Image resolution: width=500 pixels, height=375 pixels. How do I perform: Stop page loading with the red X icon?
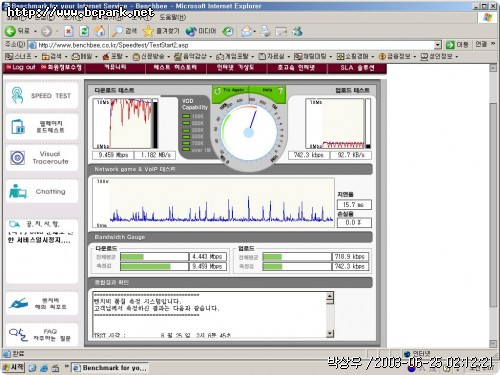pos(68,32)
